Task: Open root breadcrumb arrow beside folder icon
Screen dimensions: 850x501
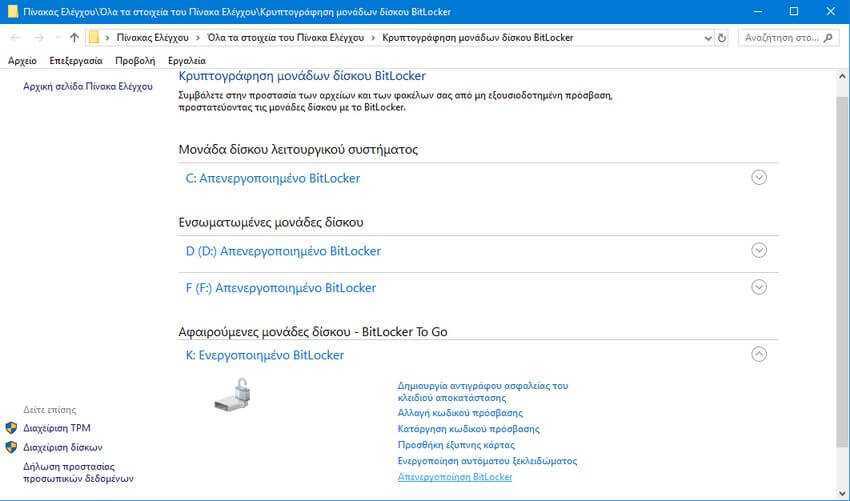Action: (107, 37)
